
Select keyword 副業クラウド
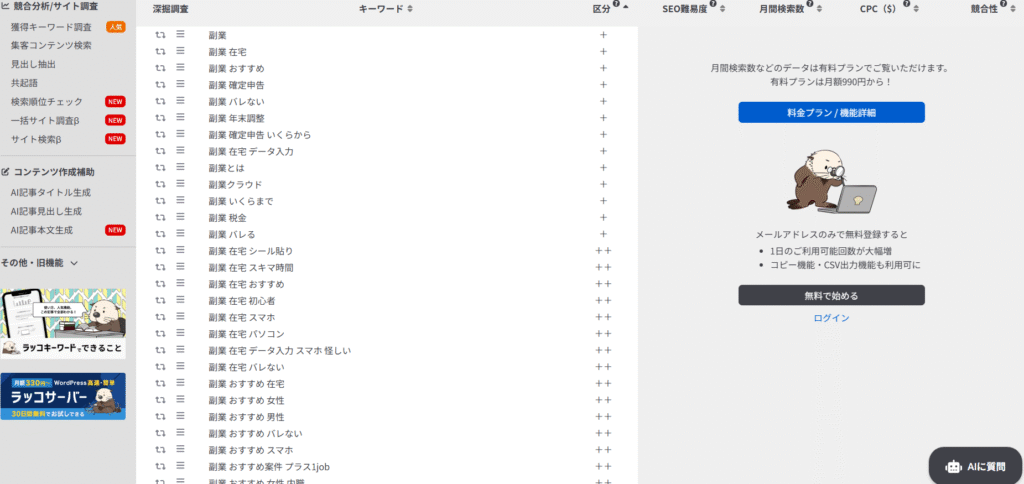pyautogui.click(x=235, y=185)
